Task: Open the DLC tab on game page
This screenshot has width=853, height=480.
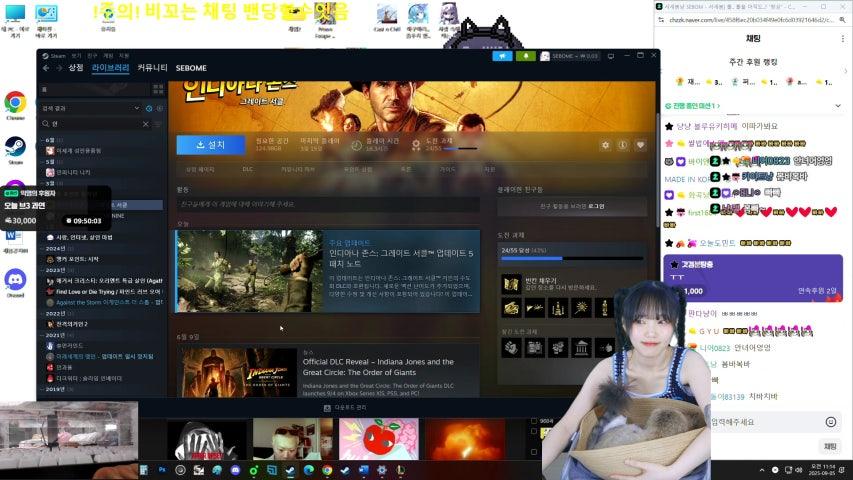Action: click(x=248, y=169)
